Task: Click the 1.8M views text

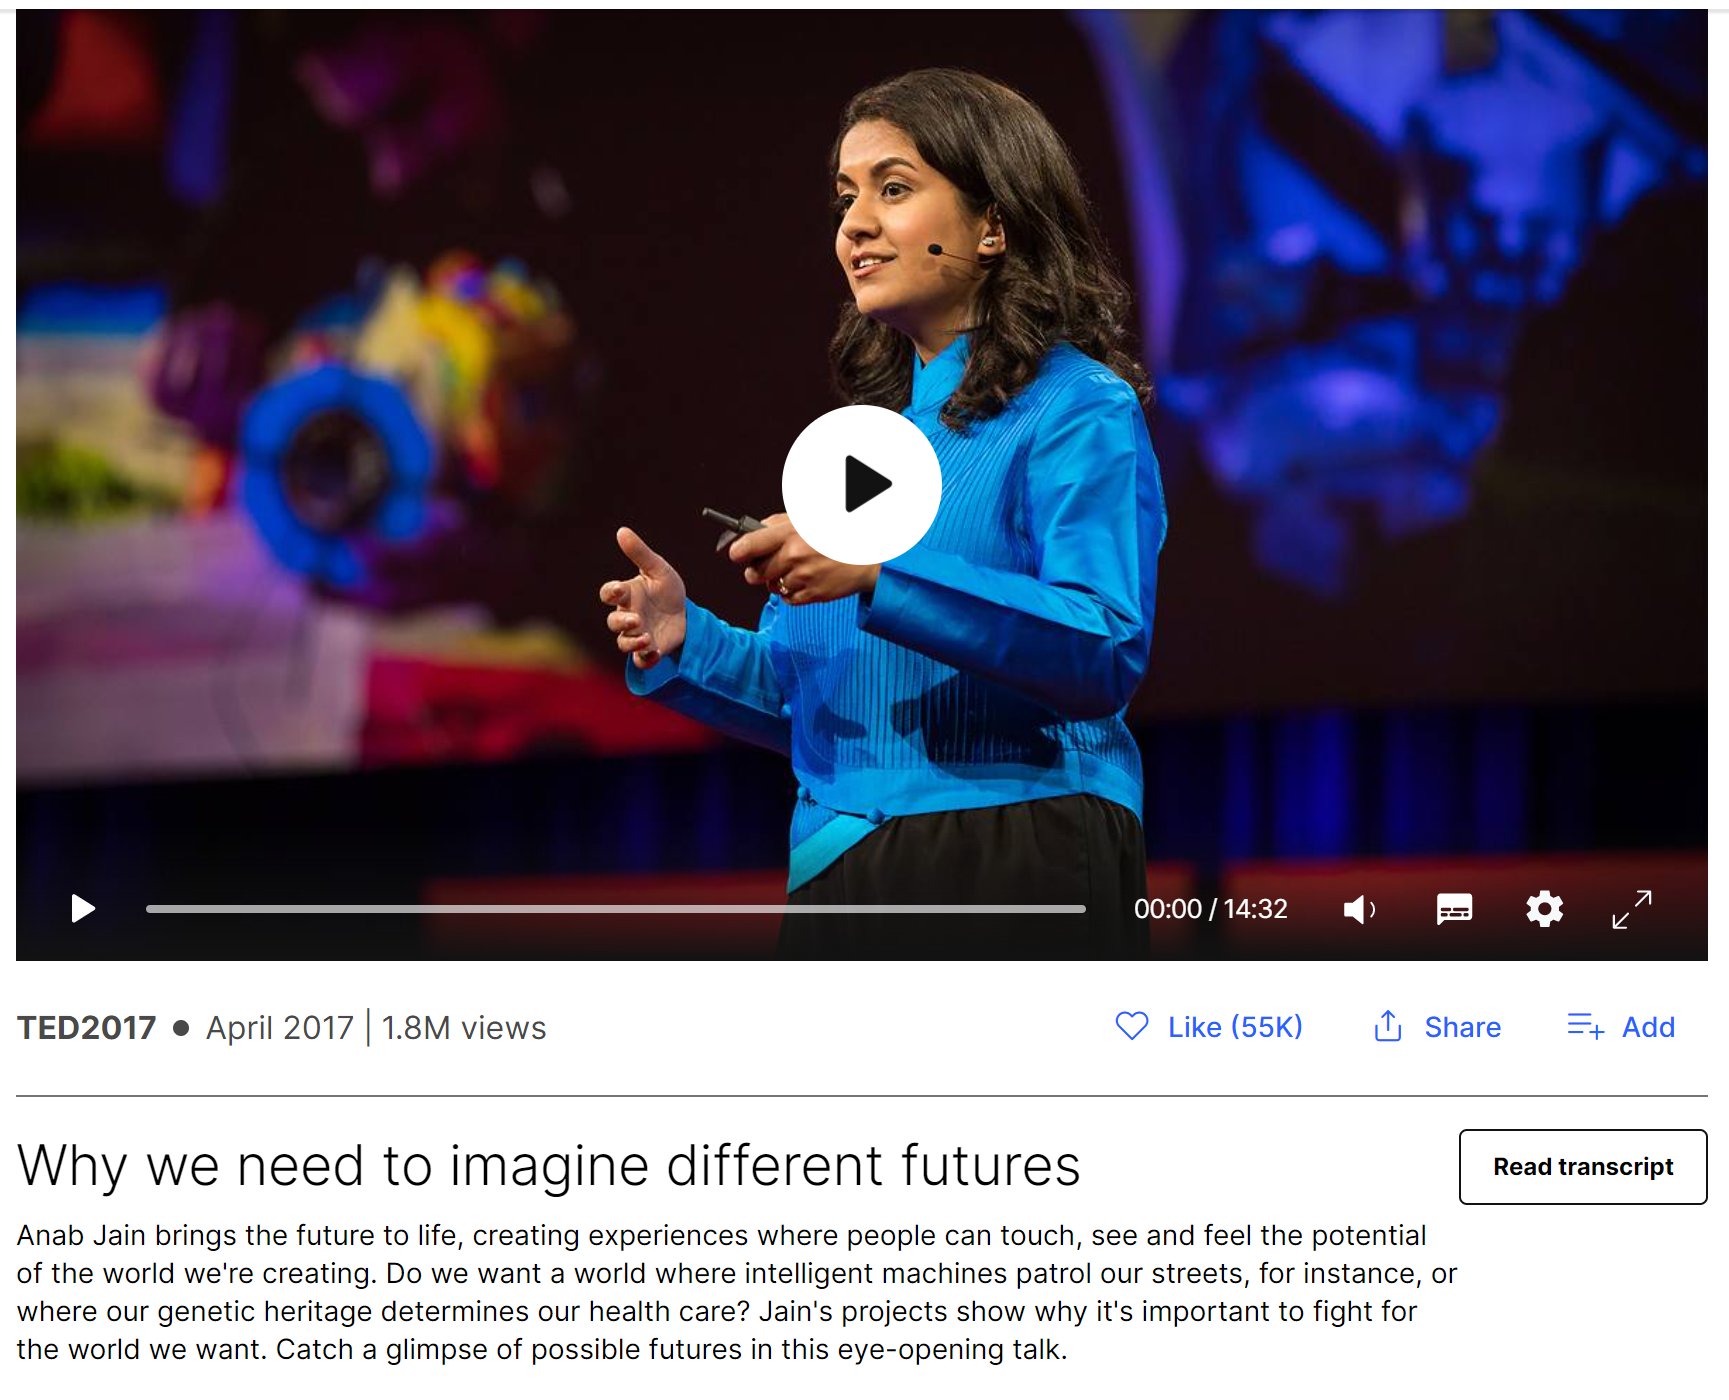Action: 464,1028
